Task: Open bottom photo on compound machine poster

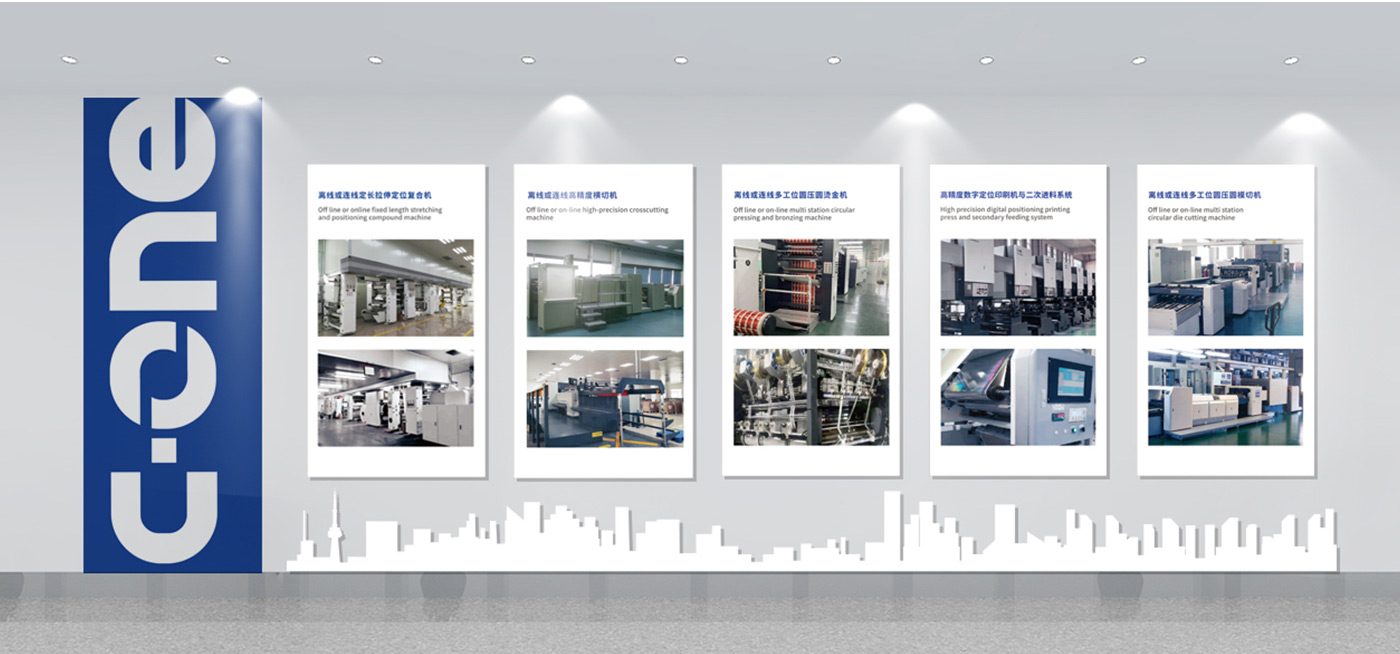Action: click(x=396, y=398)
